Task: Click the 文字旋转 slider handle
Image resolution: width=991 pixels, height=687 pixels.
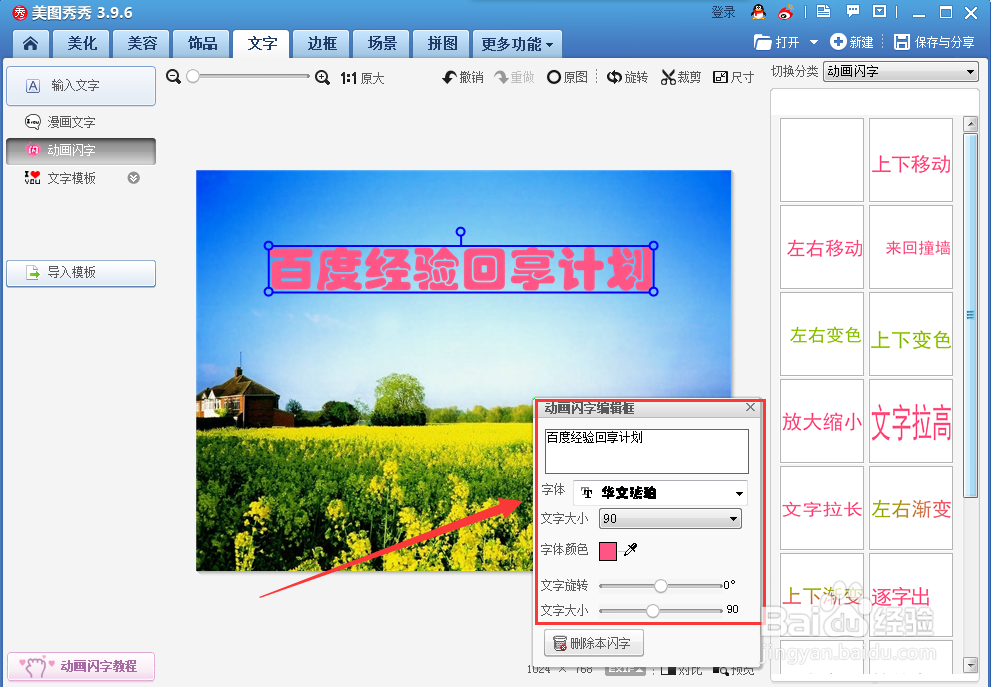Action: point(660,586)
